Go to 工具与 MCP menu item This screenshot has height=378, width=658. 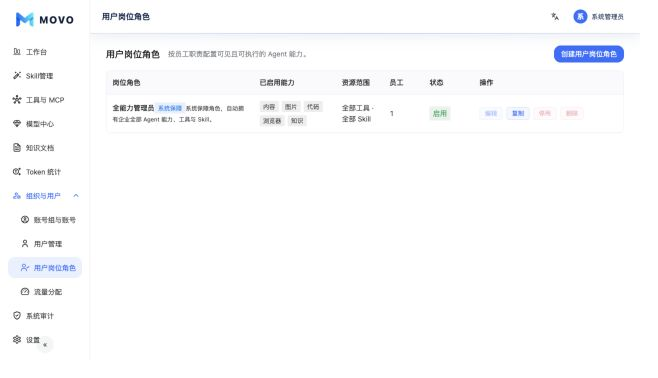tap(45, 100)
